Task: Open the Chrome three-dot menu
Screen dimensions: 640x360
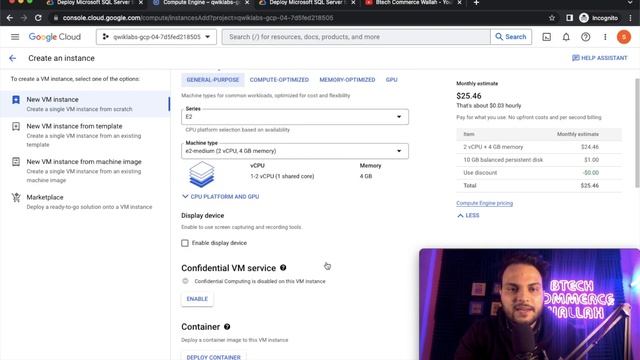Action: 631,18
